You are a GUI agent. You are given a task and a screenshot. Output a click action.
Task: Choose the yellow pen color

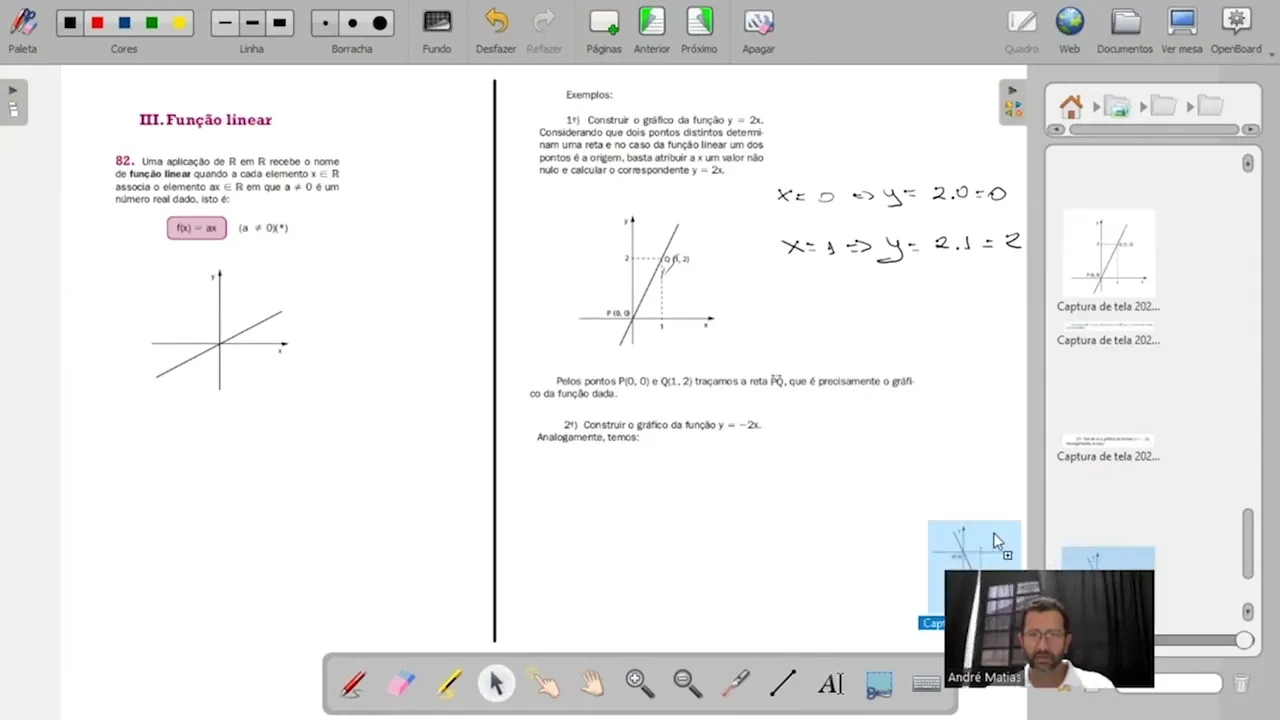click(179, 23)
